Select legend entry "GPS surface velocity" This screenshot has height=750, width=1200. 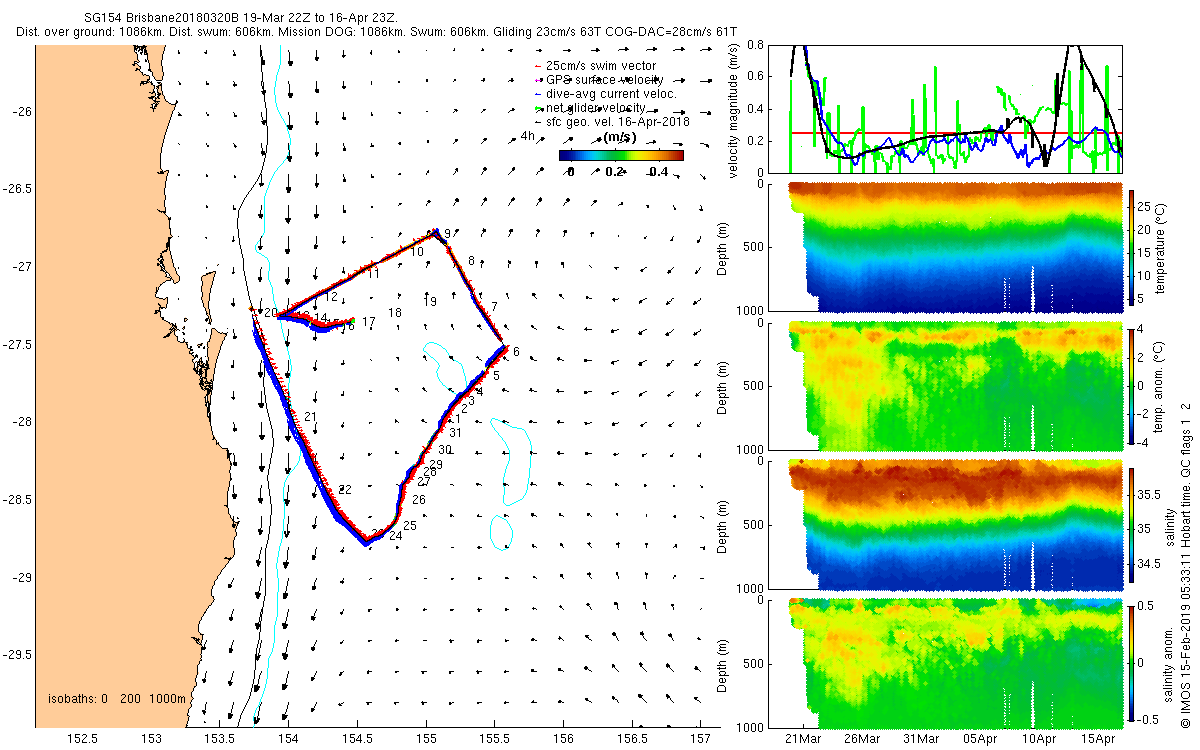(604, 80)
